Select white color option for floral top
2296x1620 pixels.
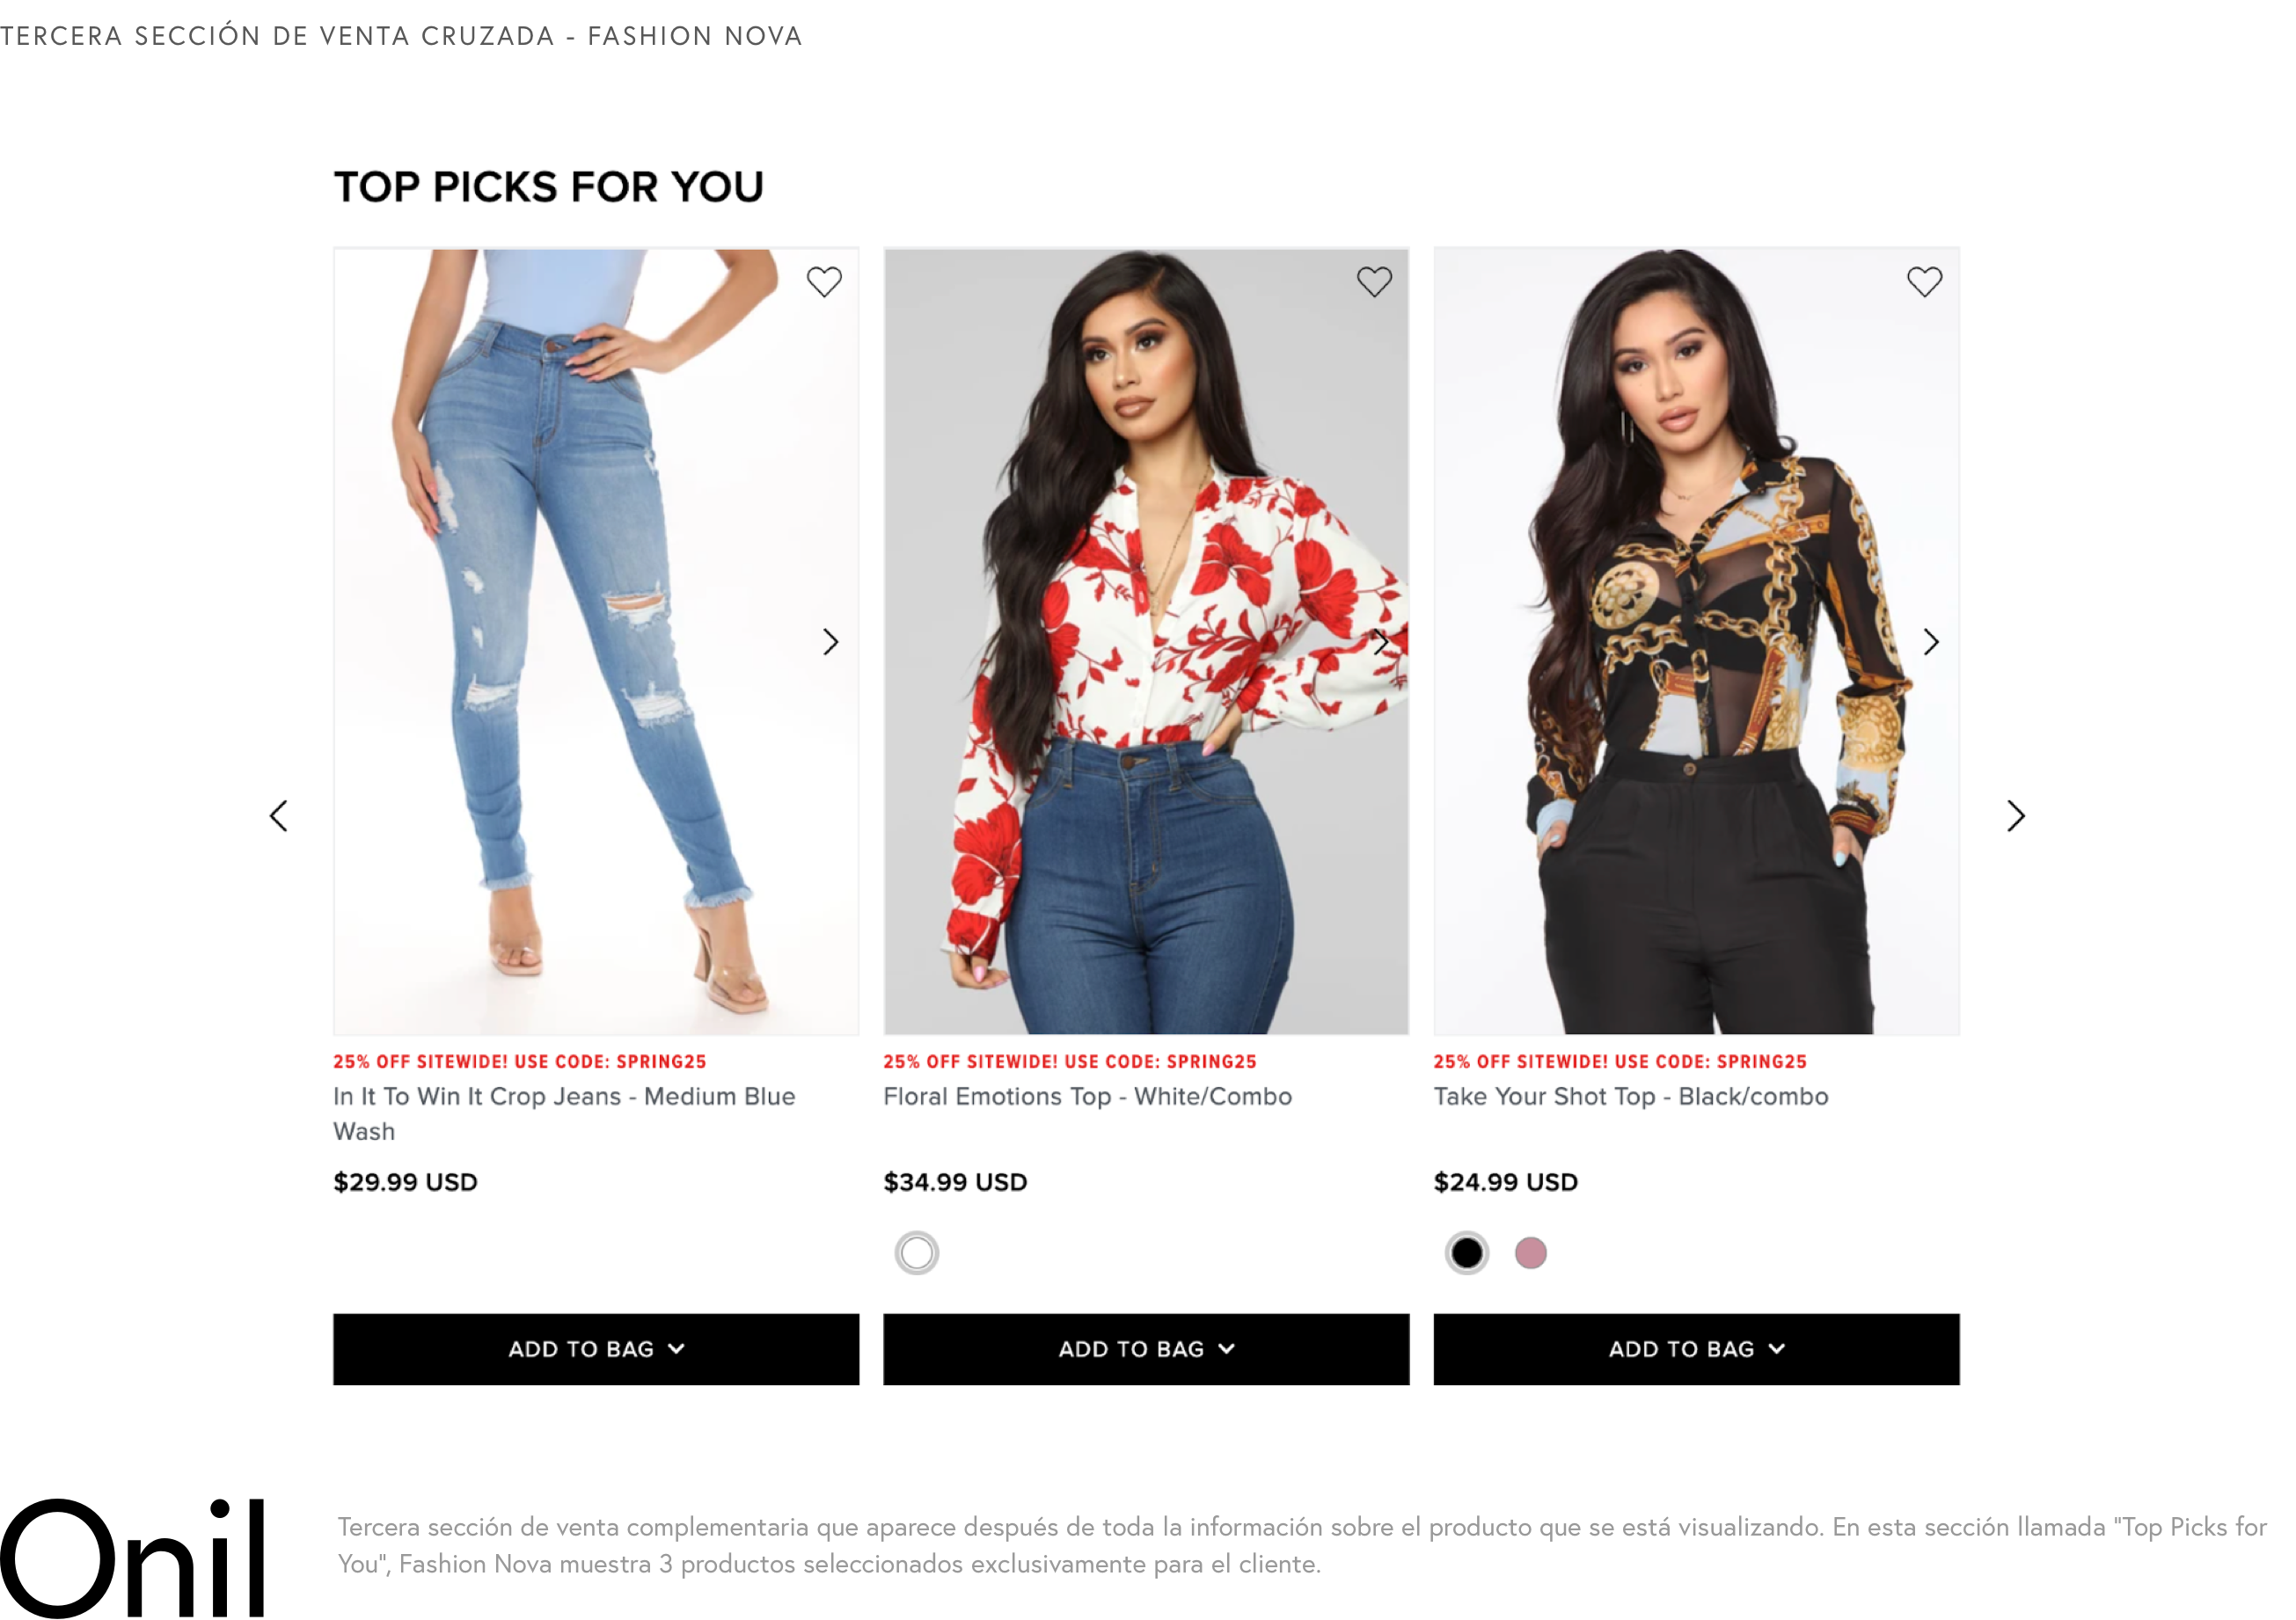917,1253
